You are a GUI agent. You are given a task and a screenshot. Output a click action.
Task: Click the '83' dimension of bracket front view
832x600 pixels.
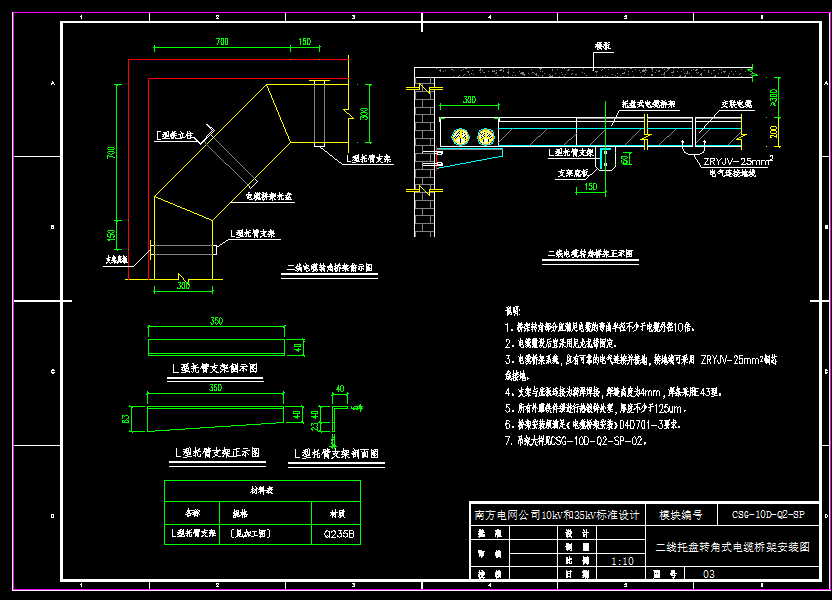point(126,419)
